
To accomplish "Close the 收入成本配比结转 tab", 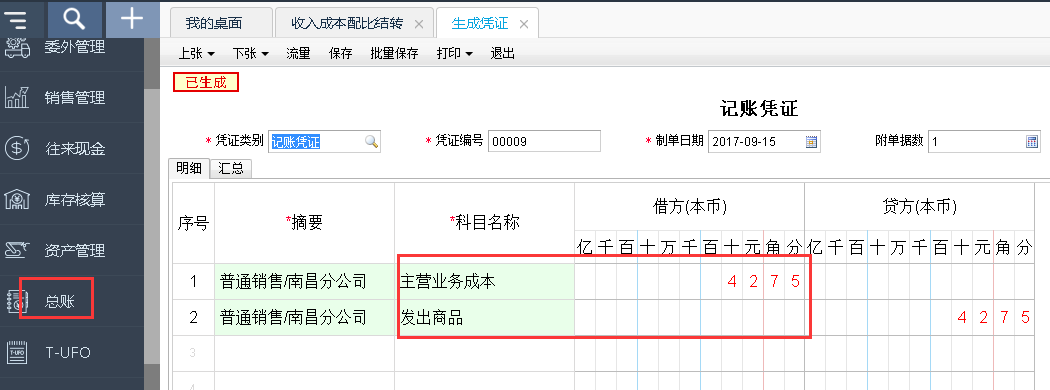I will tap(419, 24).
